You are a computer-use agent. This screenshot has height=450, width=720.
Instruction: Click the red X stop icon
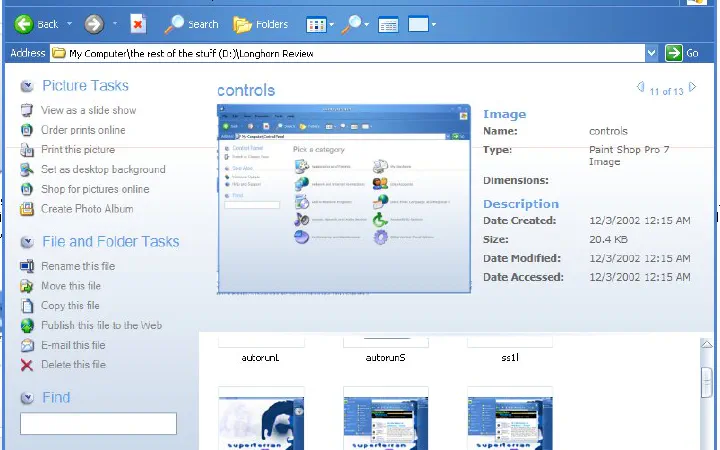click(138, 24)
